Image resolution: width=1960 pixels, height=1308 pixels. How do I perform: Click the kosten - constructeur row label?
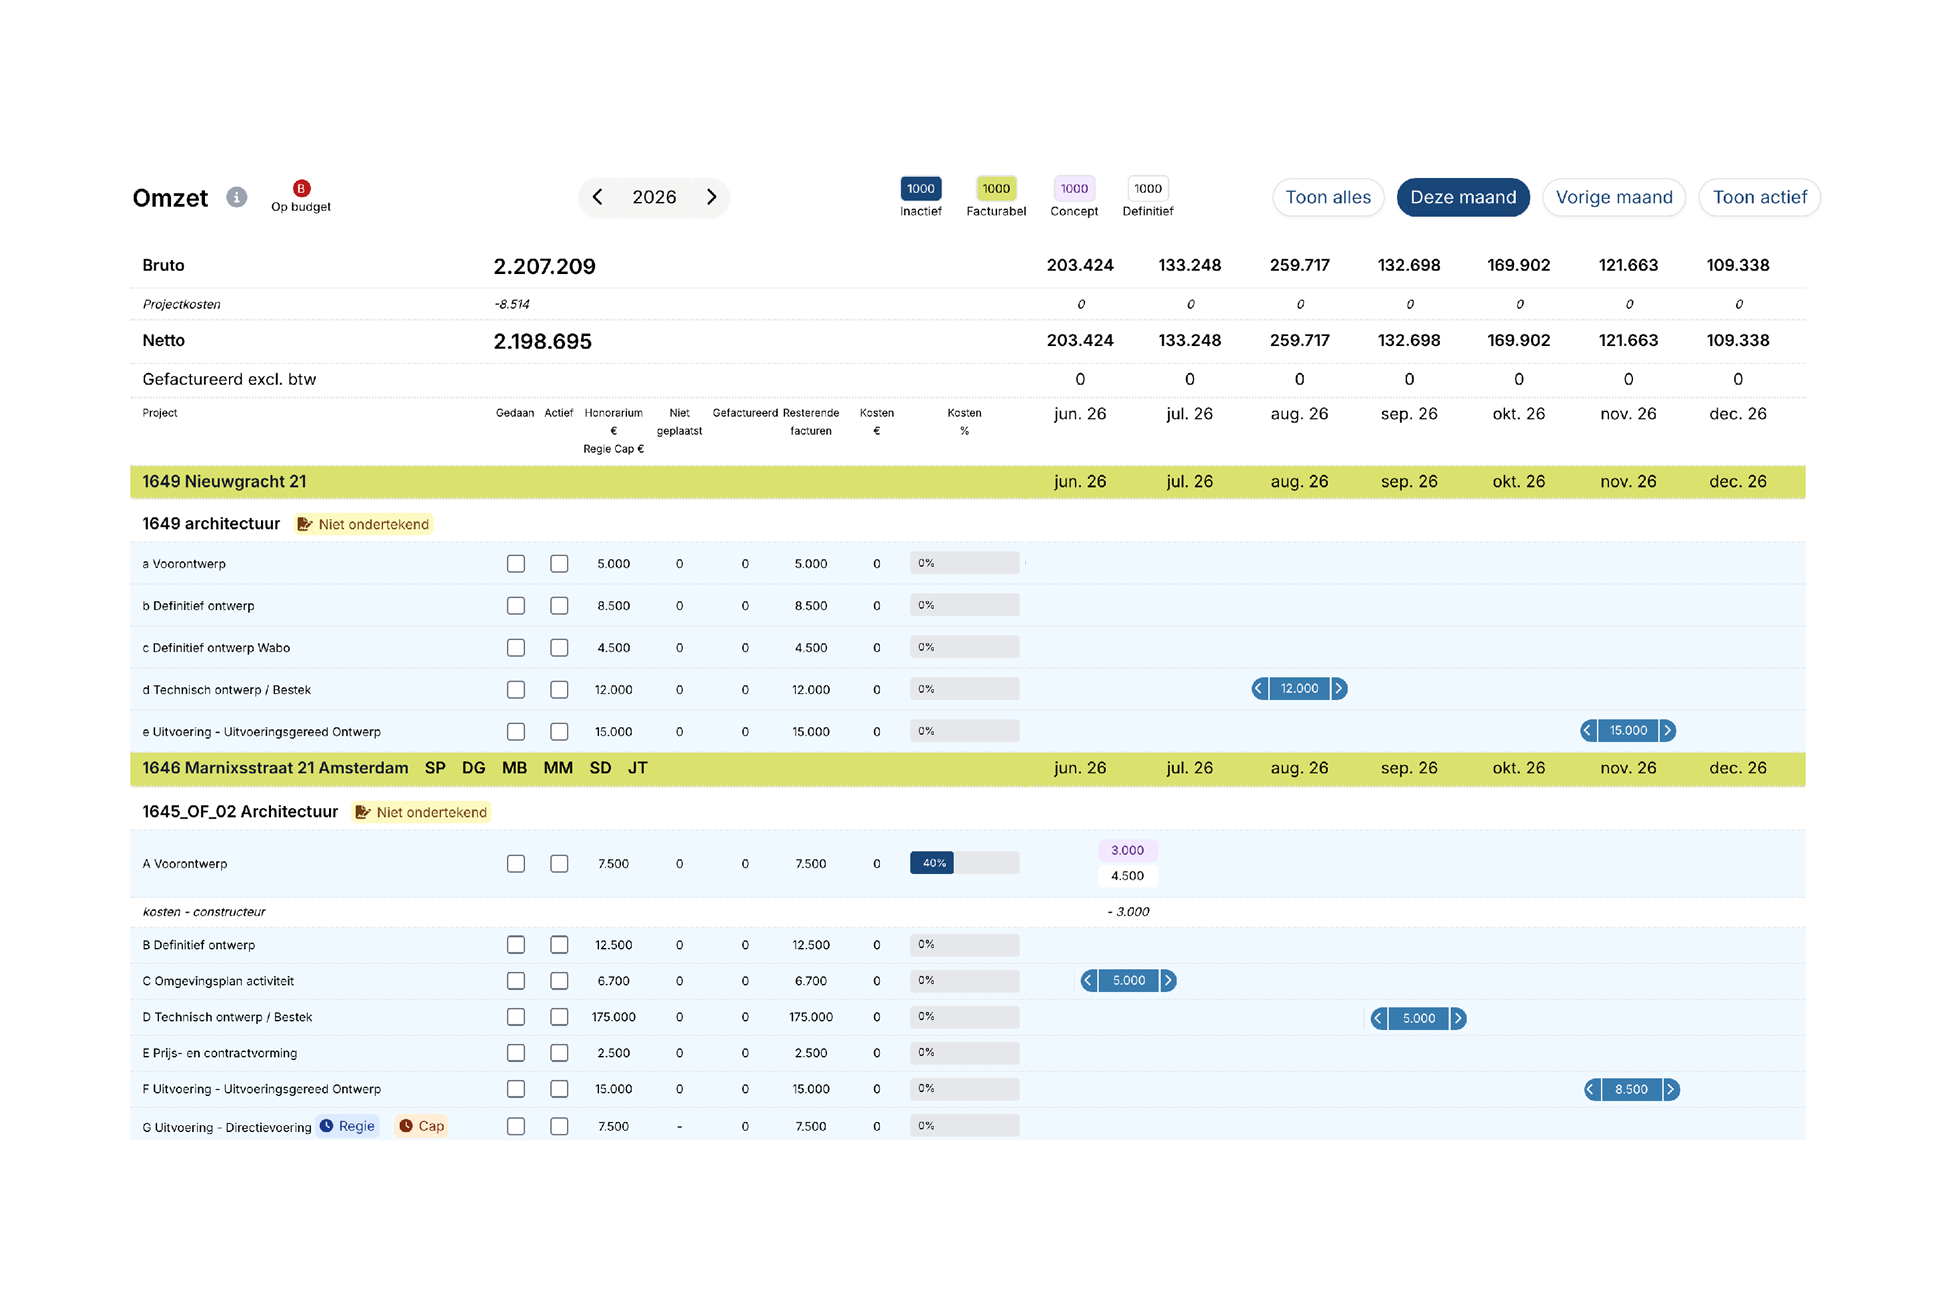click(x=204, y=912)
